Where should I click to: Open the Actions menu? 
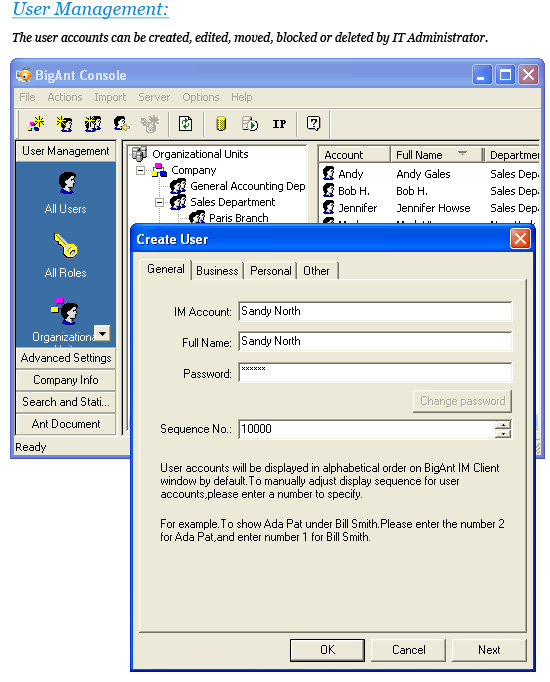[65, 97]
